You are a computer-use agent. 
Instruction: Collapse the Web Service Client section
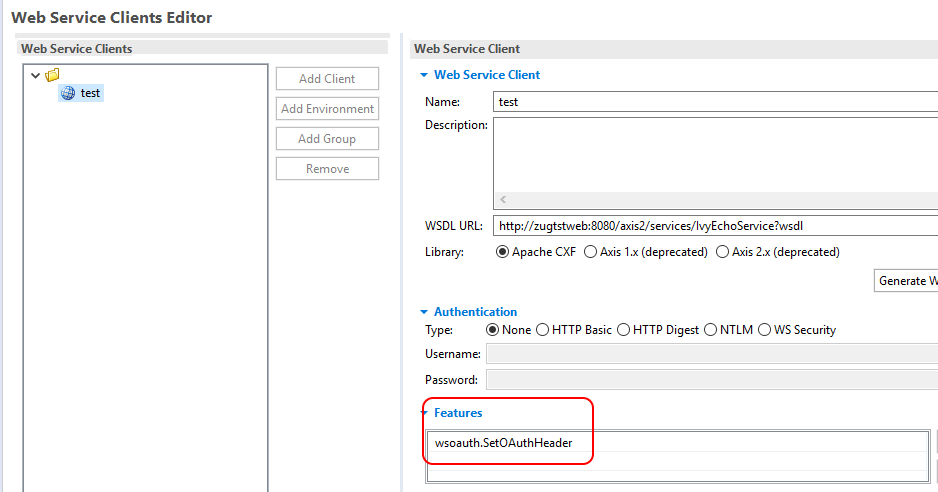[424, 75]
